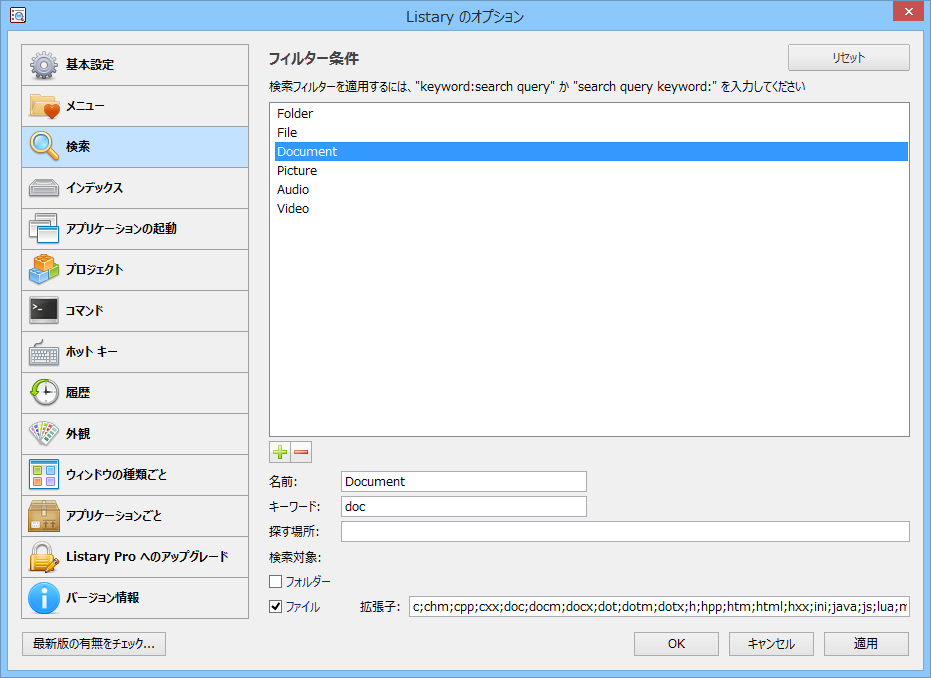This screenshot has height=678, width=931.
Task: Click the windows icon for アプリケーションの起動
Action: point(44,229)
